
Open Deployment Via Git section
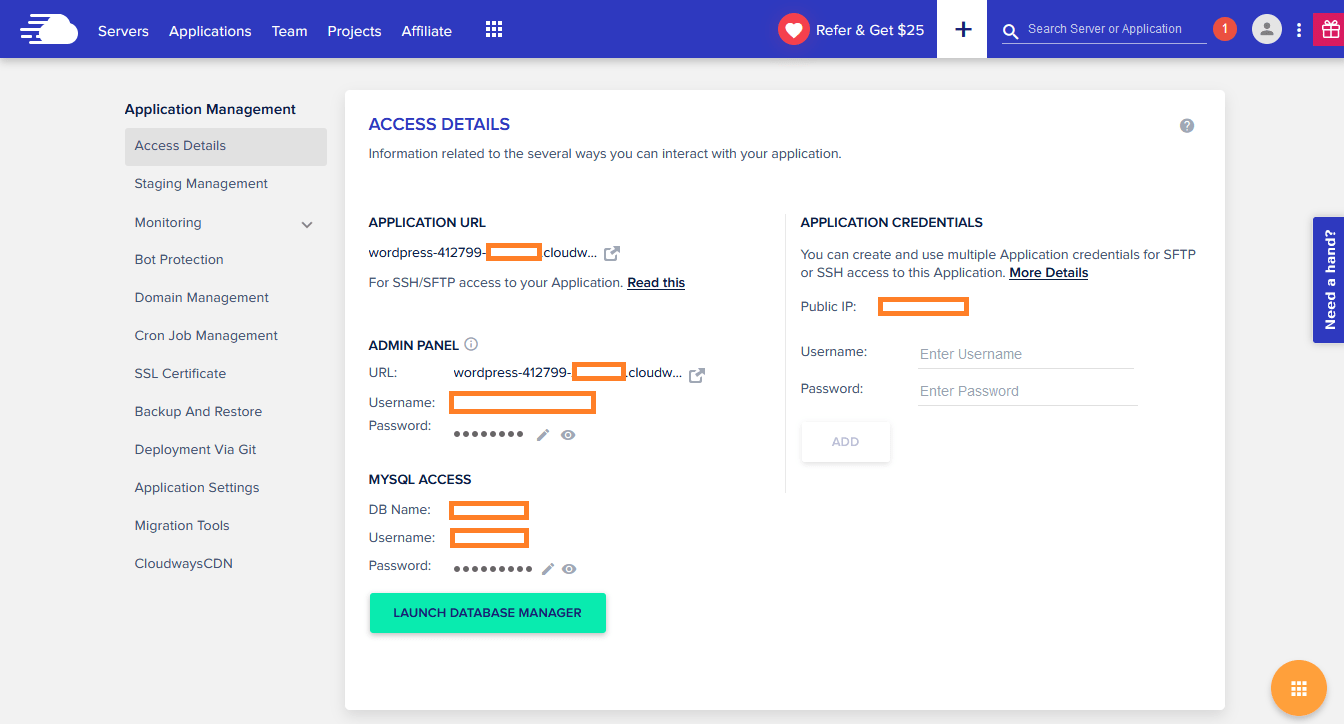(195, 450)
